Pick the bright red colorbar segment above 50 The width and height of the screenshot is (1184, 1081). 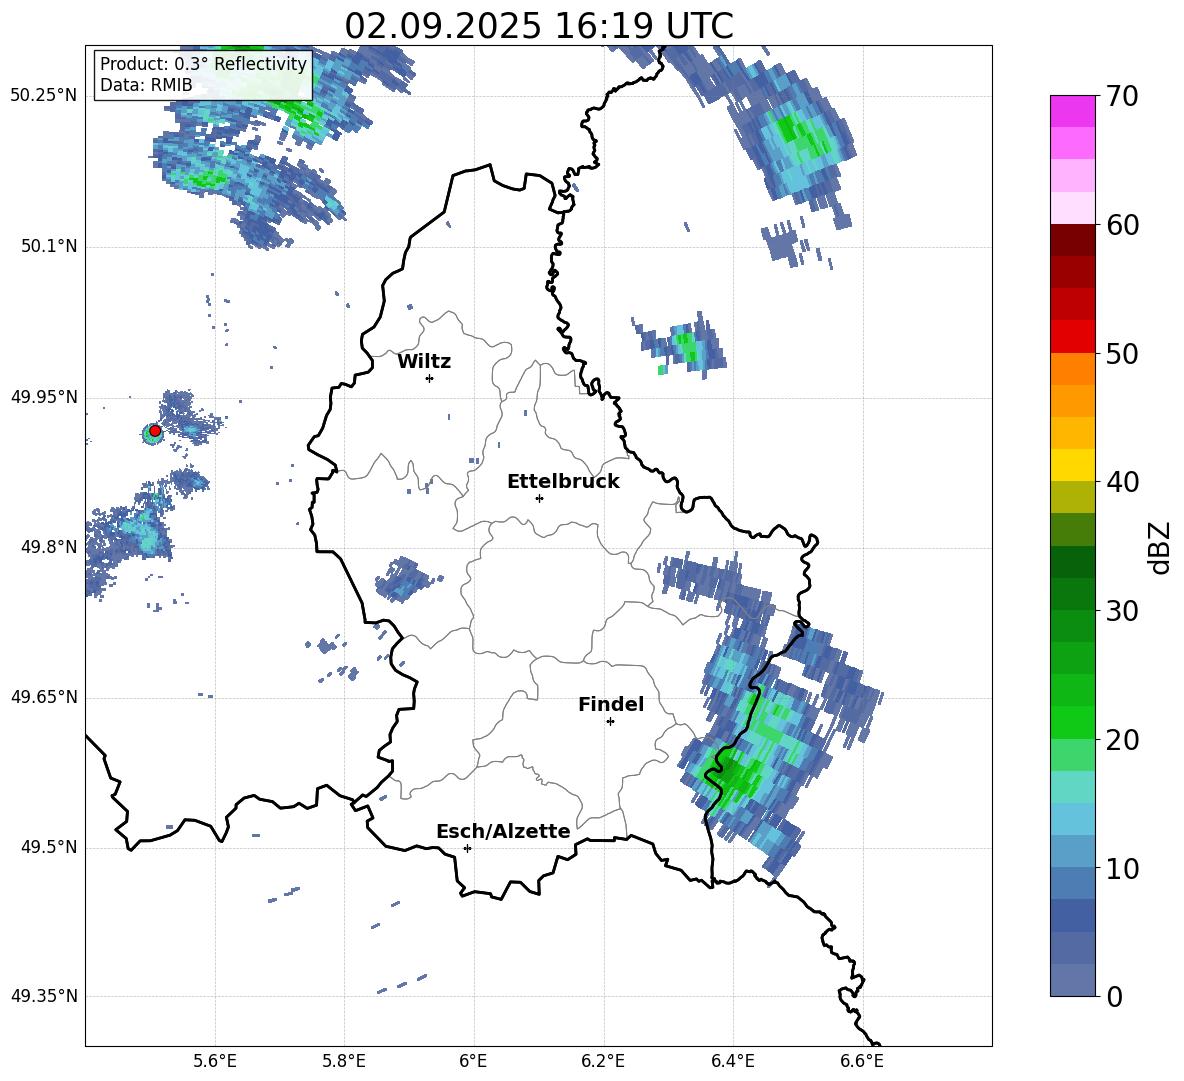pyautogui.click(x=1072, y=337)
